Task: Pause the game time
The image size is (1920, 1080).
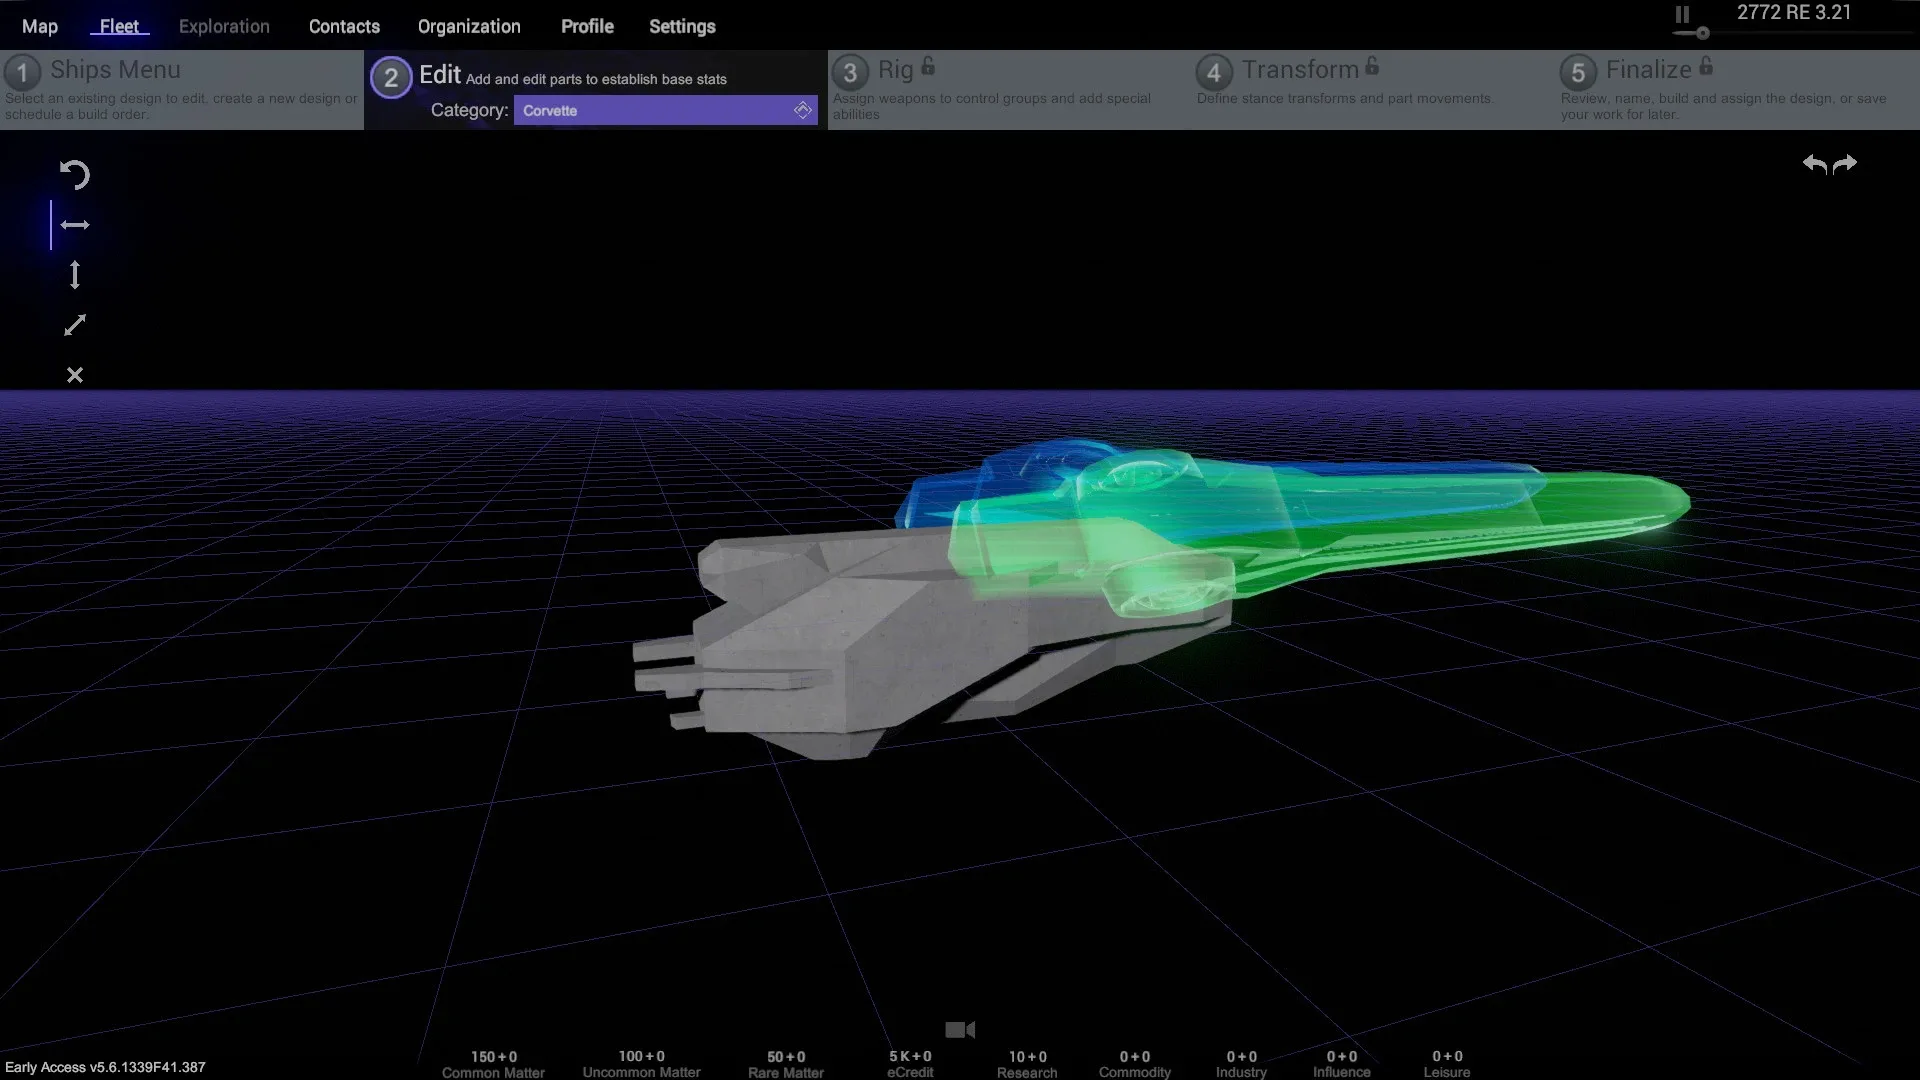Action: pyautogui.click(x=1682, y=14)
